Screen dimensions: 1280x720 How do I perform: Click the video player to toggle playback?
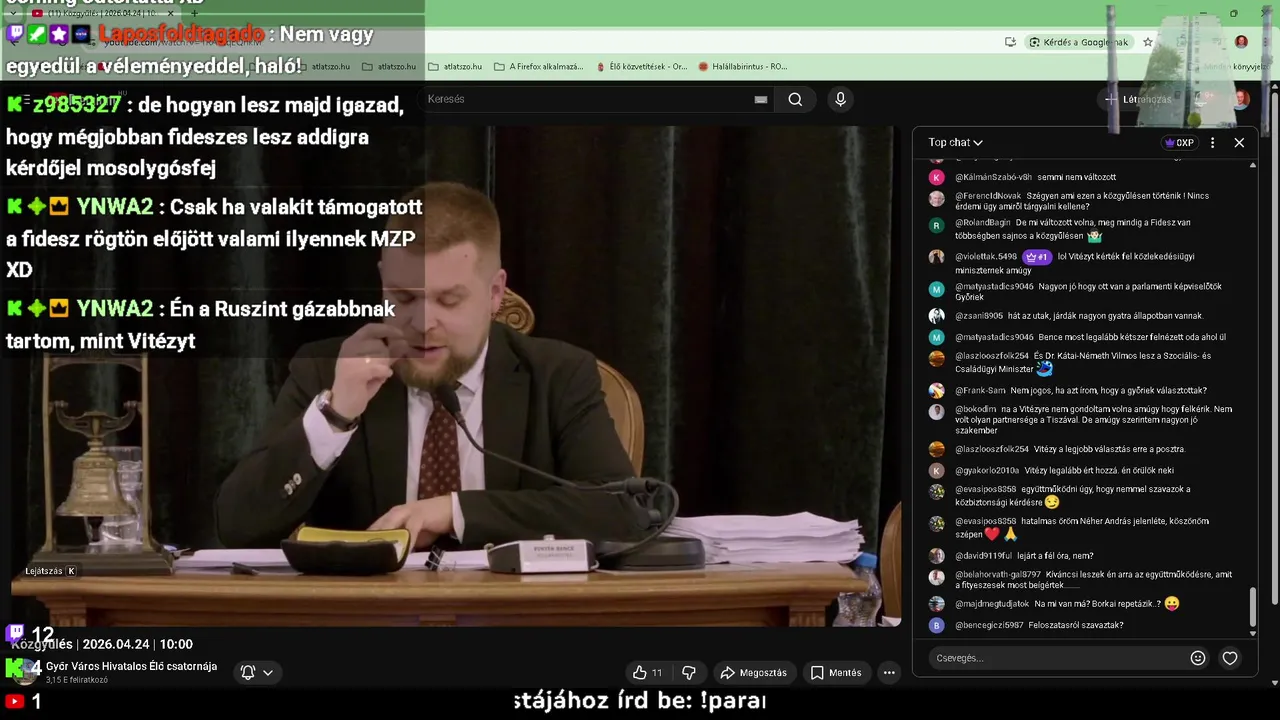point(456,375)
